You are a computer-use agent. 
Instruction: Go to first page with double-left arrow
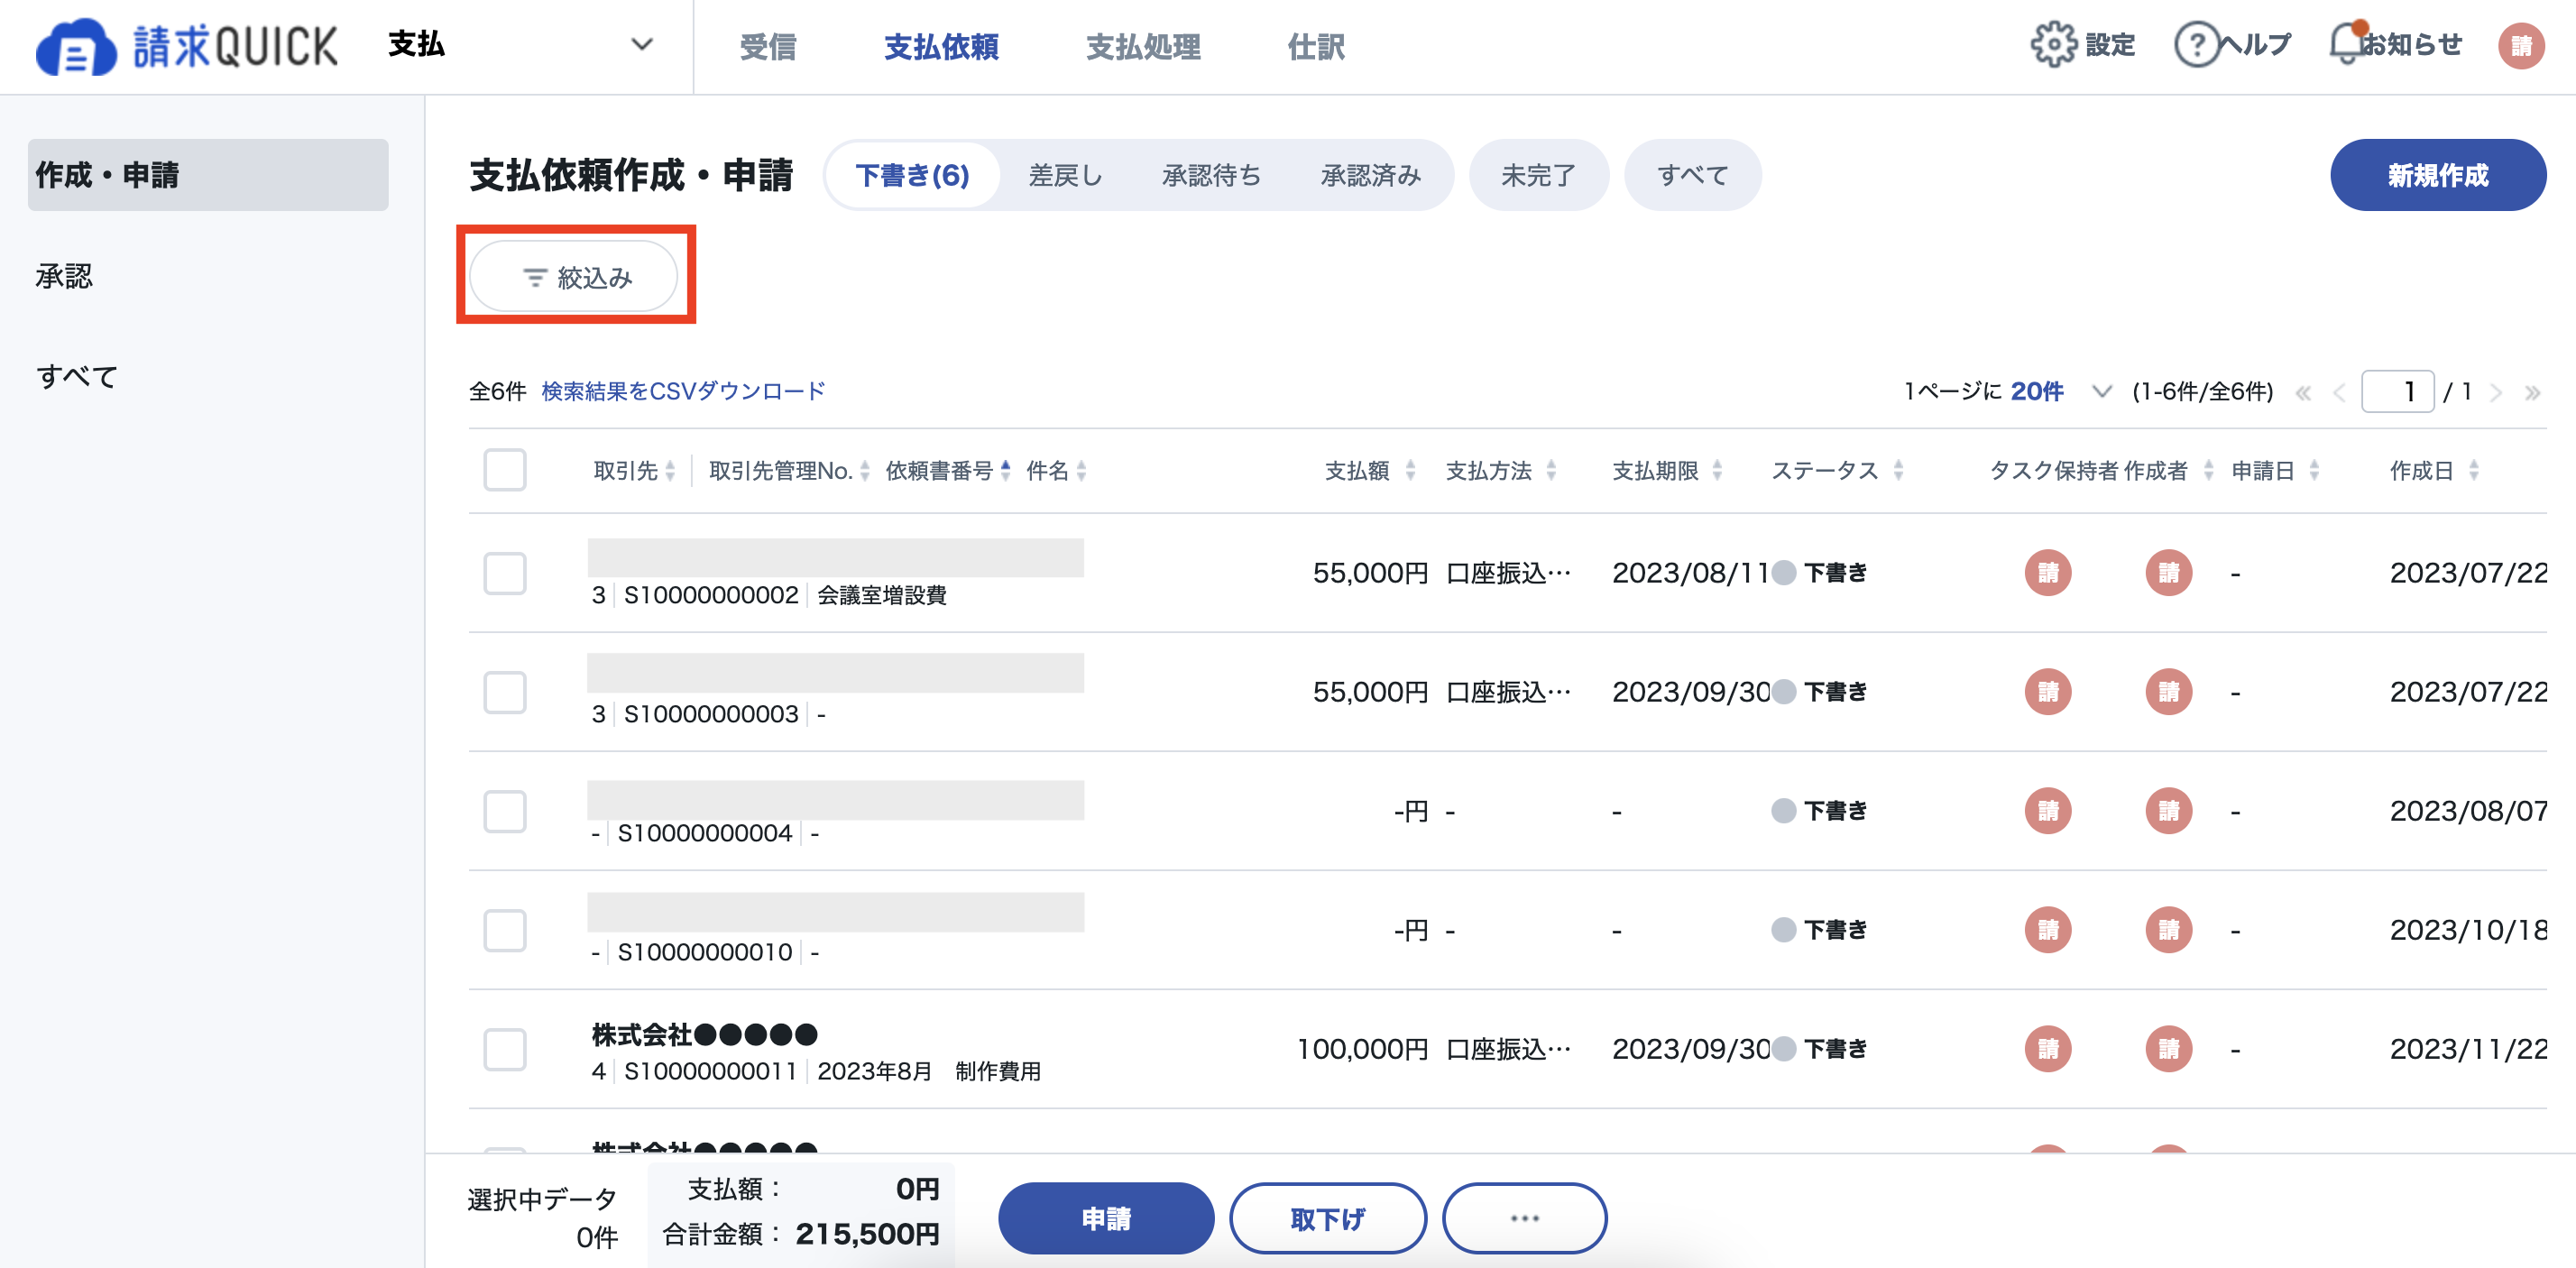click(2303, 392)
